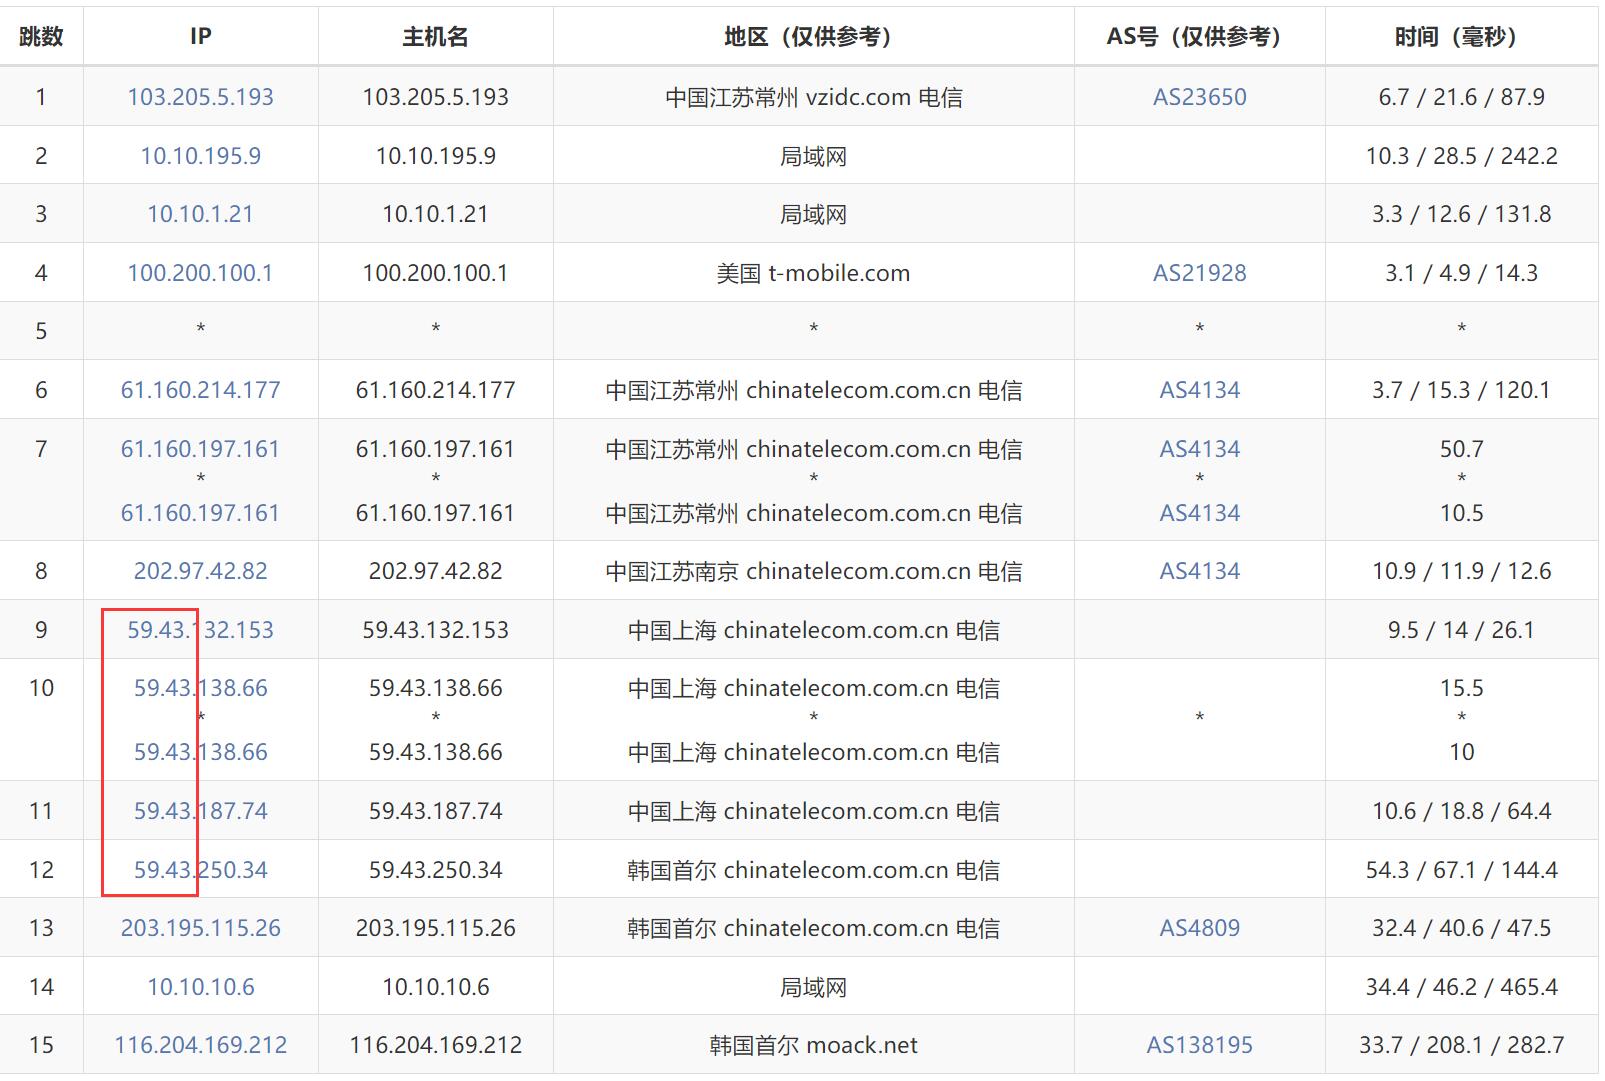The width and height of the screenshot is (1605, 1081).
Task: Open the AS138195 link
Action: tap(1199, 1045)
